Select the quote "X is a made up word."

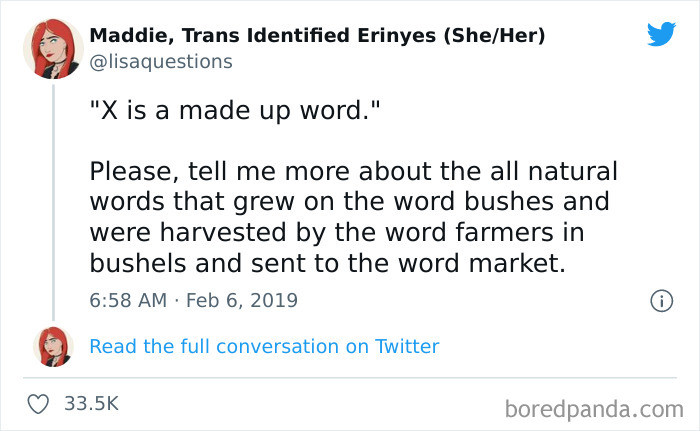pos(235,110)
